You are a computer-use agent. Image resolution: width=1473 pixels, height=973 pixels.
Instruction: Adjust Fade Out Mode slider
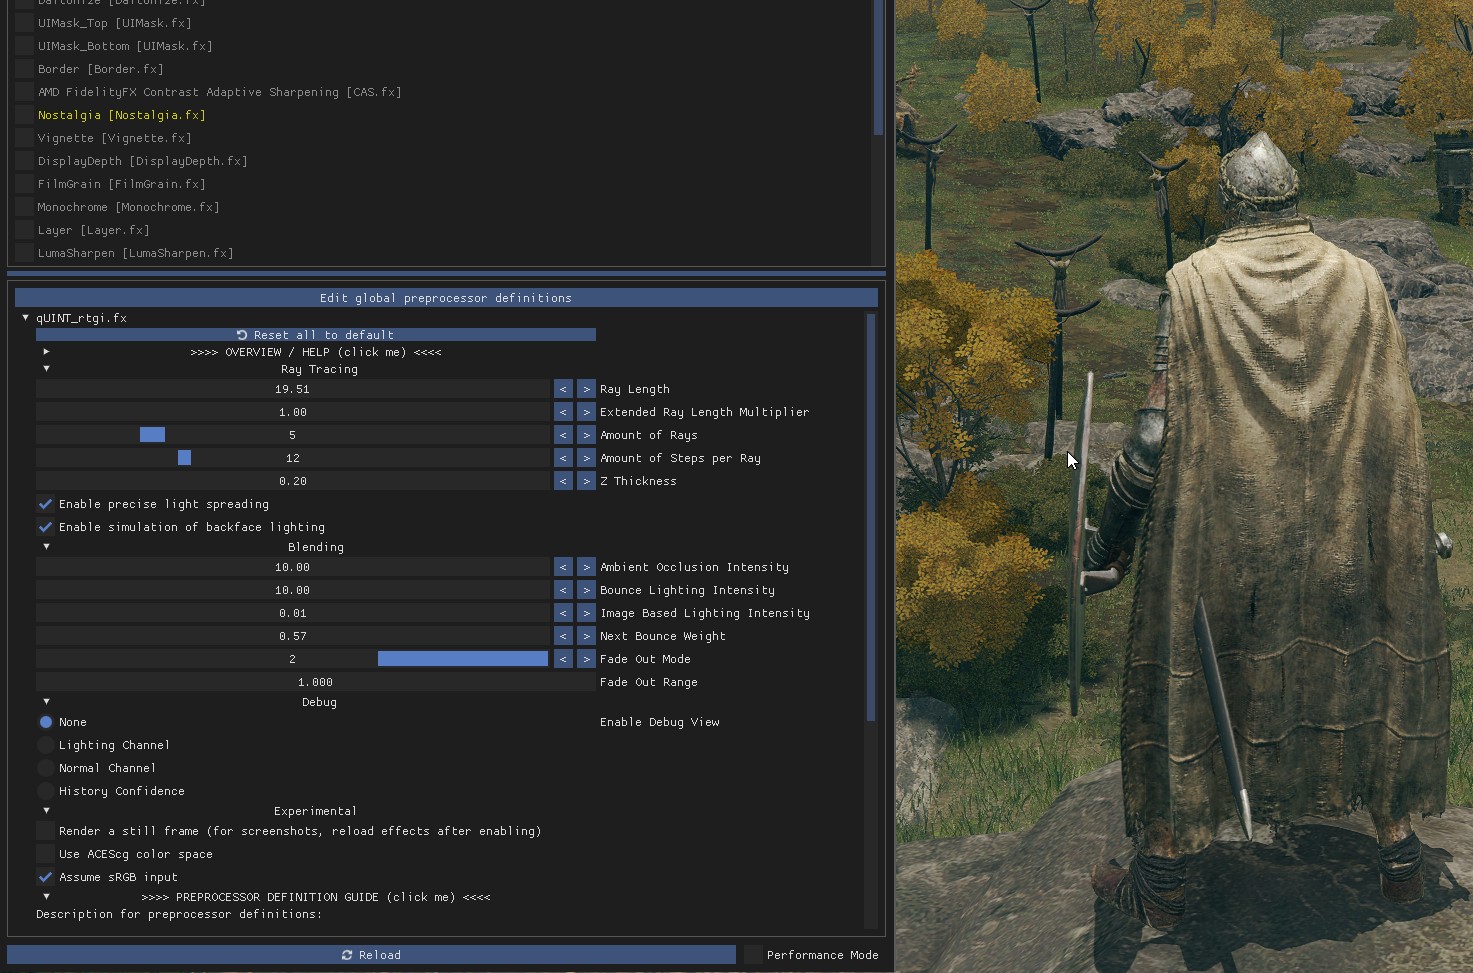point(293,659)
